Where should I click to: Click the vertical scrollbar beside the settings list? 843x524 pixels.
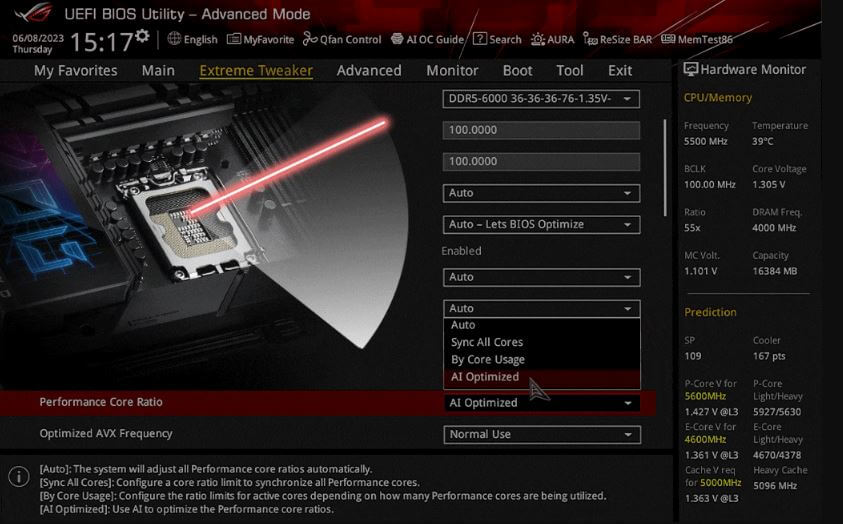pyautogui.click(x=665, y=168)
